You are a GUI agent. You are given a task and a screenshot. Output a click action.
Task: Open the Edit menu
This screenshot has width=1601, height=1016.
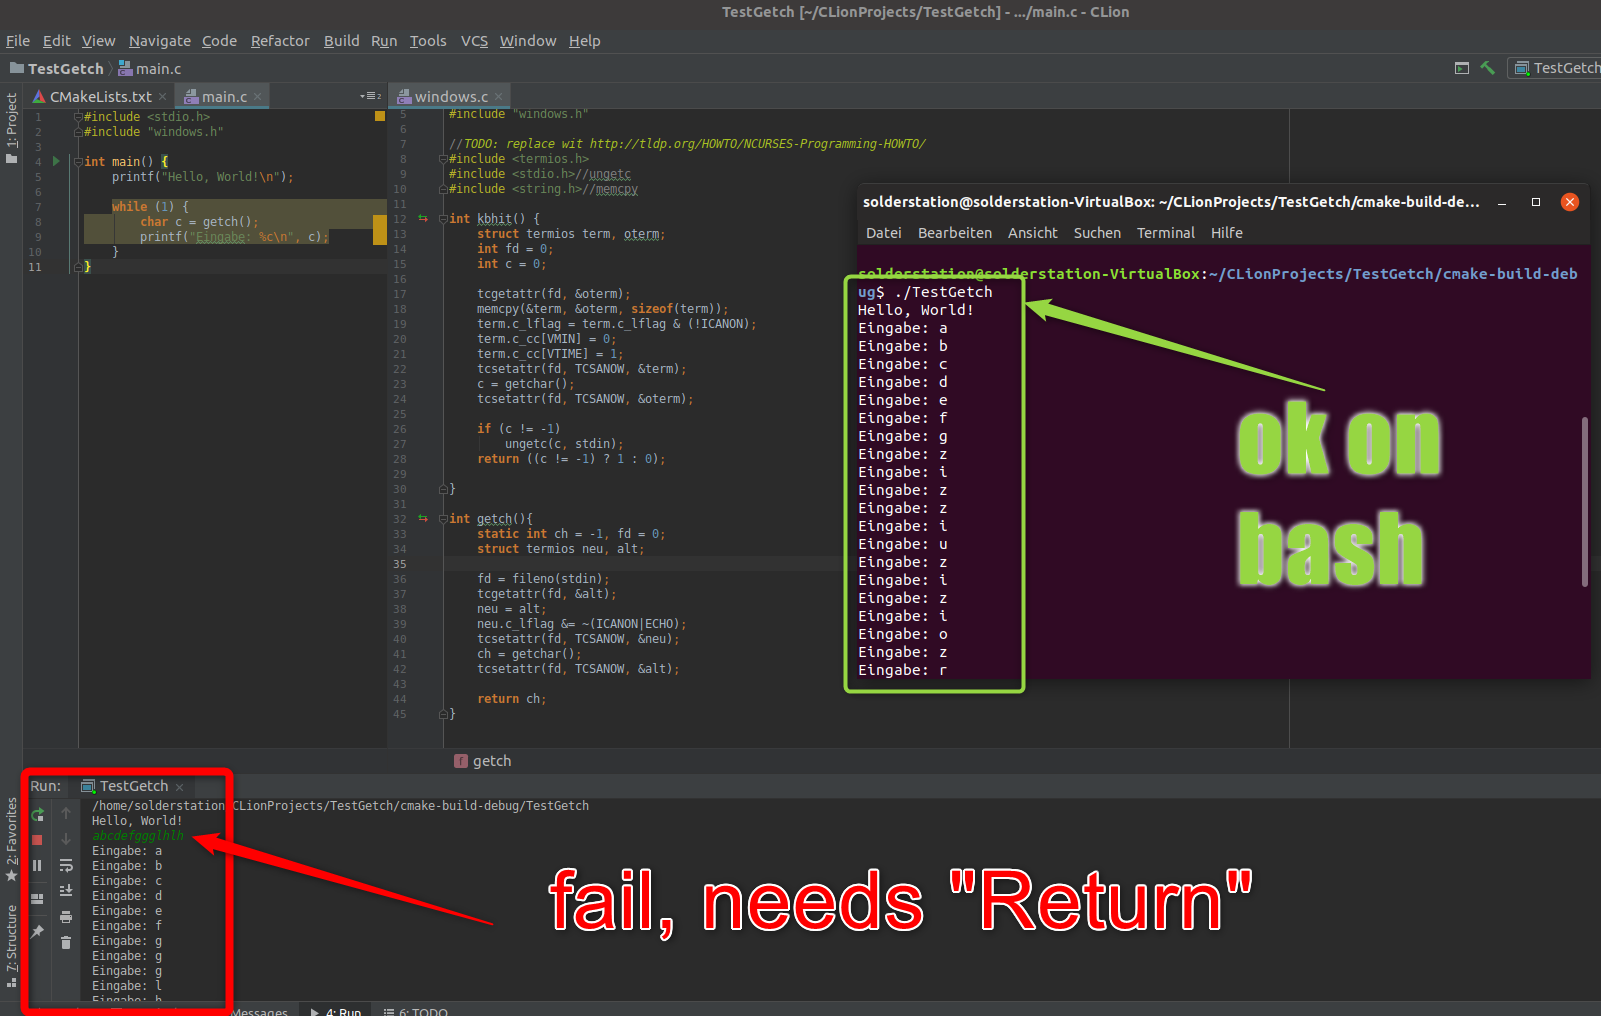57,41
